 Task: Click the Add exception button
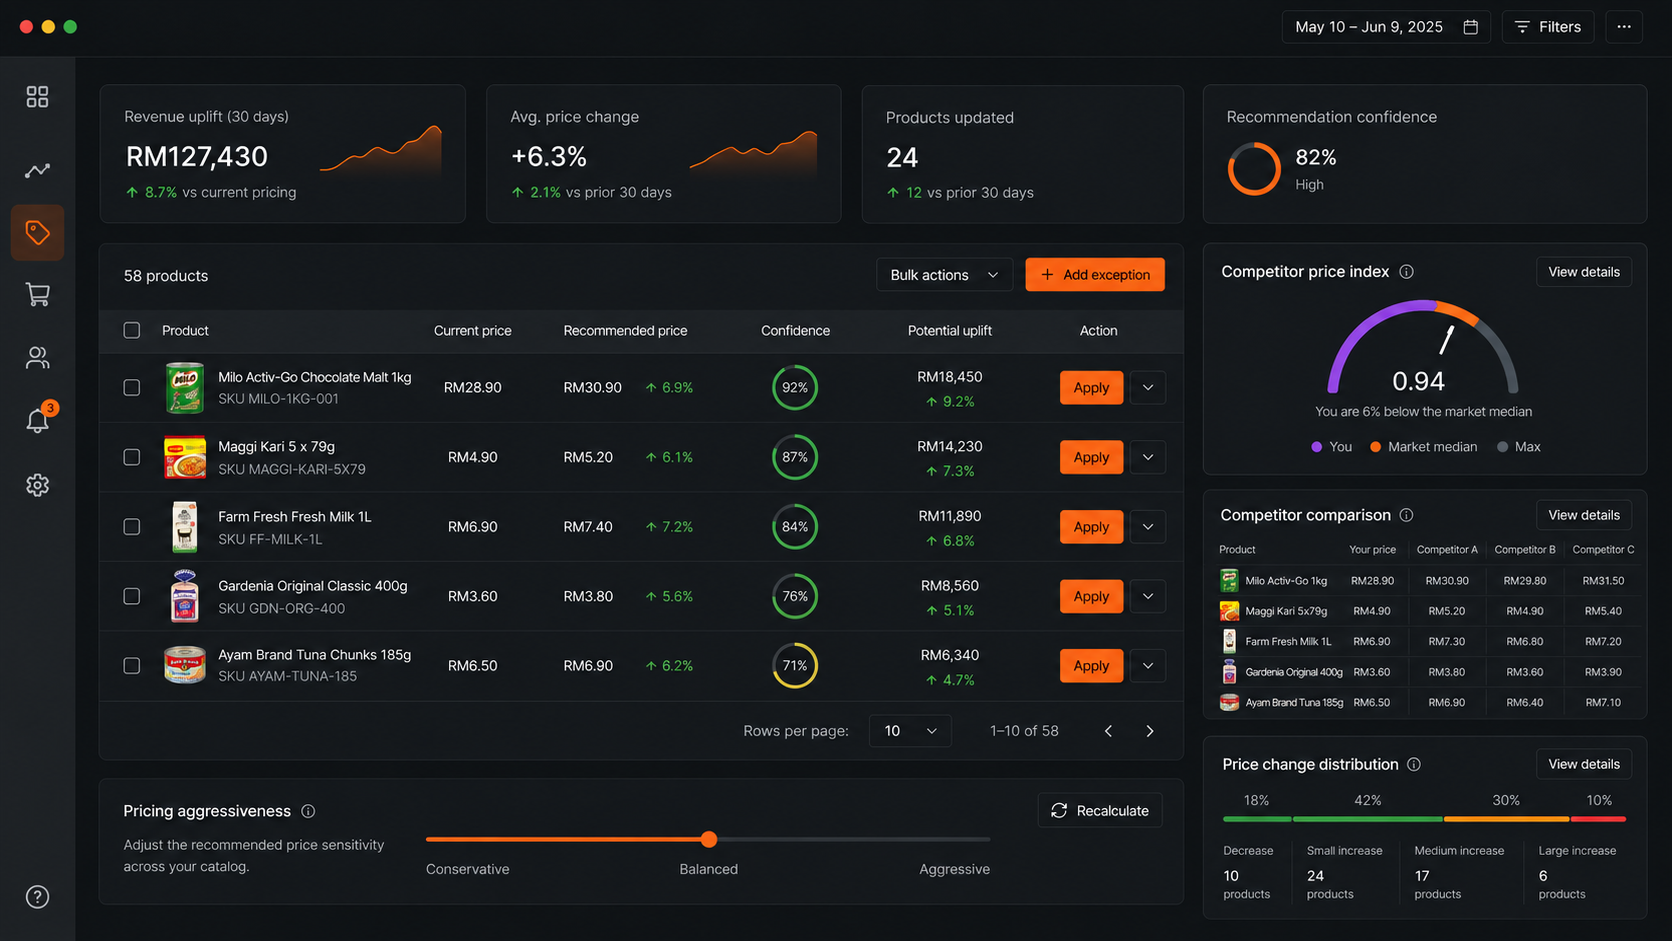tap(1095, 275)
